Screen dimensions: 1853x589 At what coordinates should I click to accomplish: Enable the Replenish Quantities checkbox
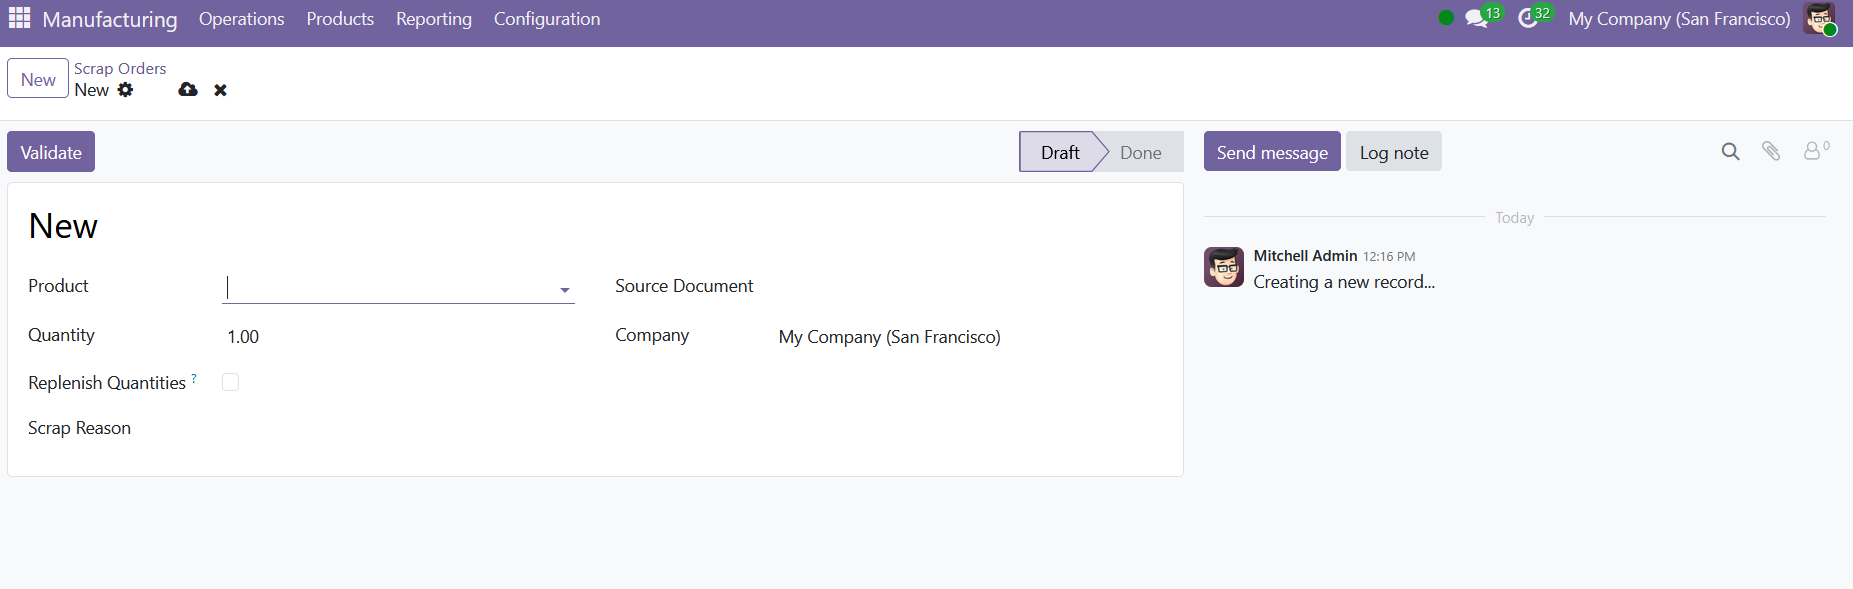230,382
